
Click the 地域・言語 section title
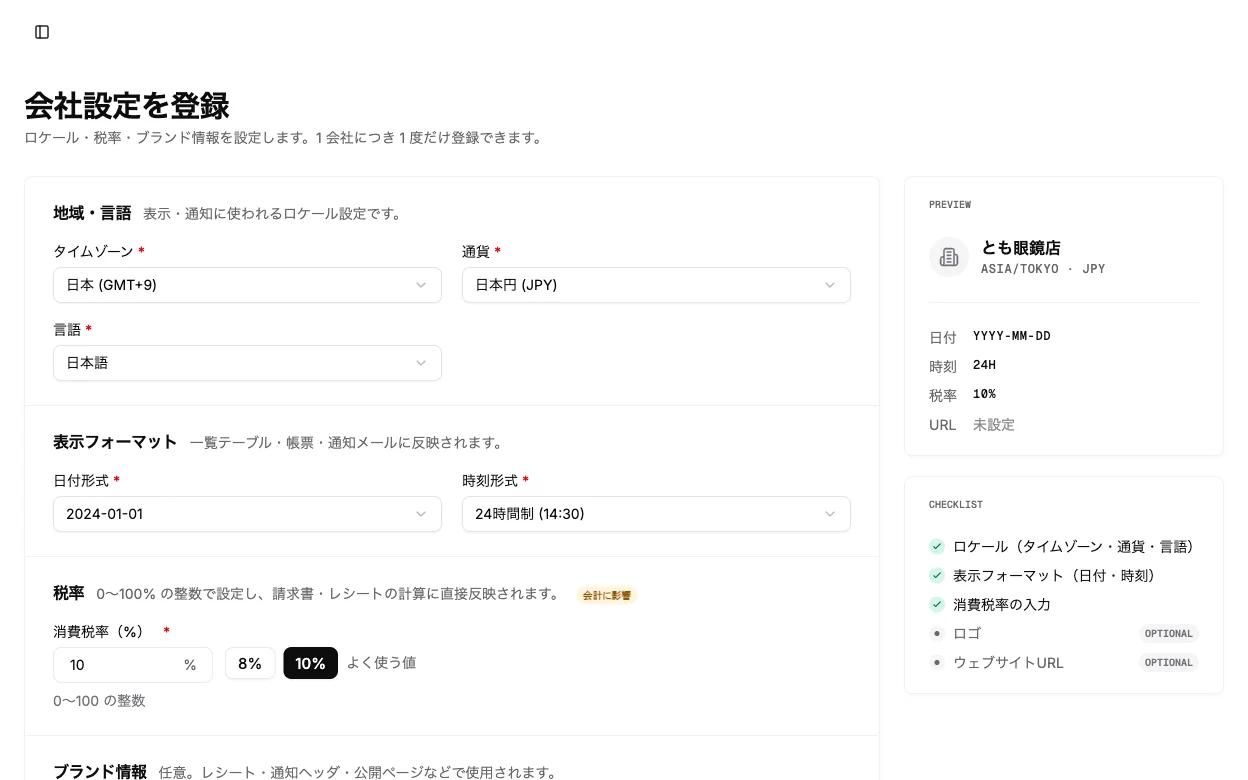(x=92, y=213)
